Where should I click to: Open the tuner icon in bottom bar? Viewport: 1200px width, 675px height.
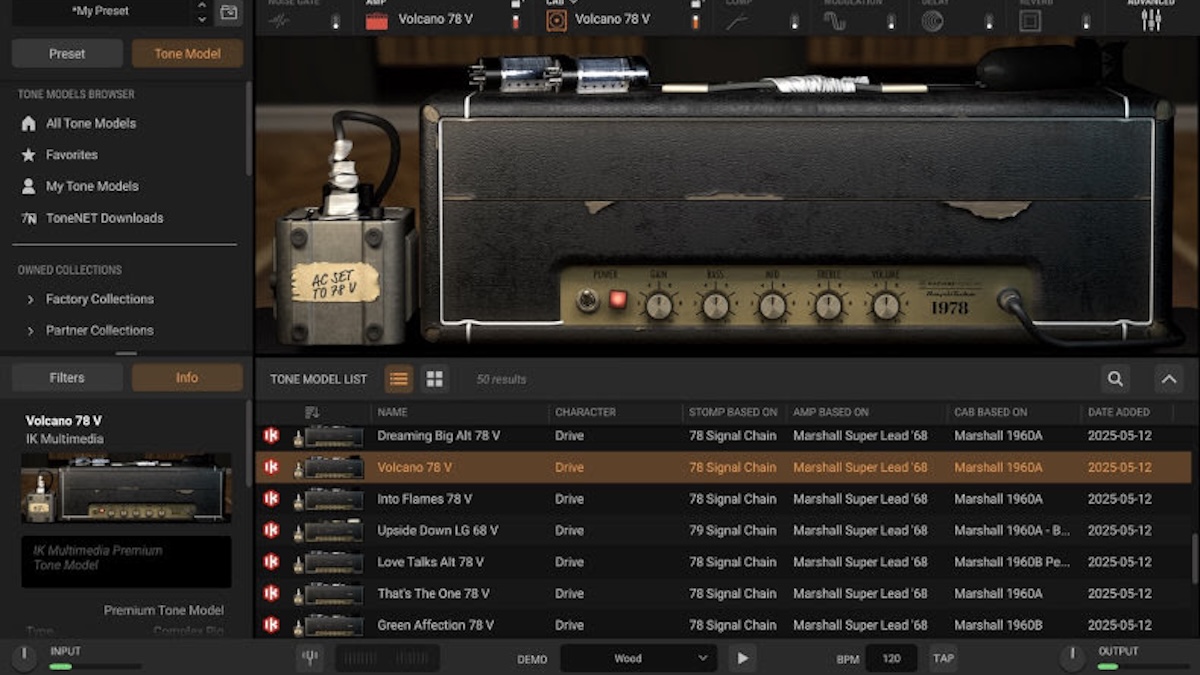coord(310,658)
